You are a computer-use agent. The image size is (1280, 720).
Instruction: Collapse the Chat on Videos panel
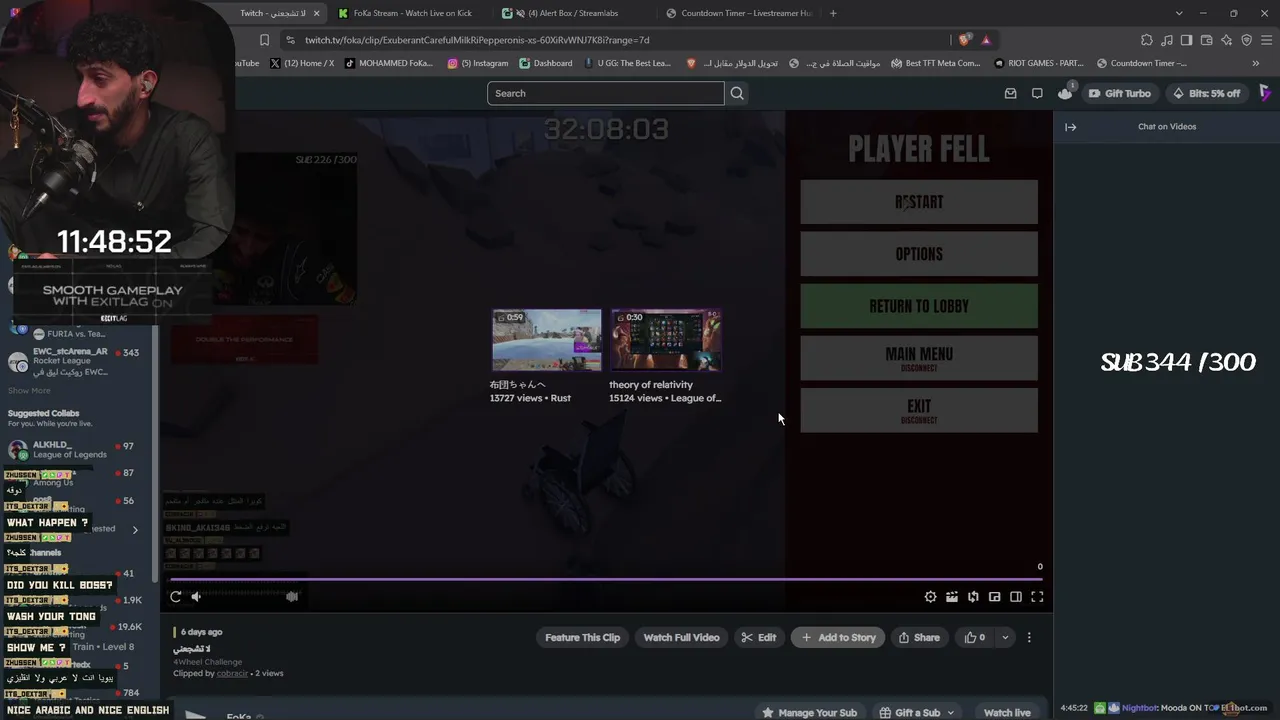1070,127
